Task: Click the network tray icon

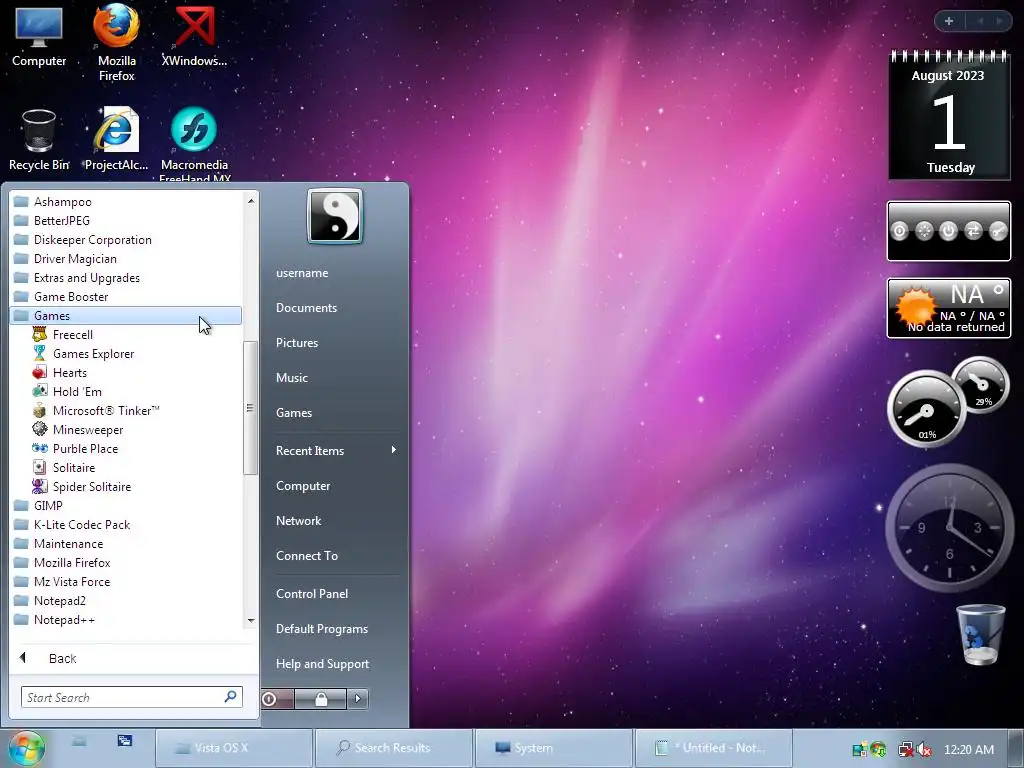Action: point(906,749)
